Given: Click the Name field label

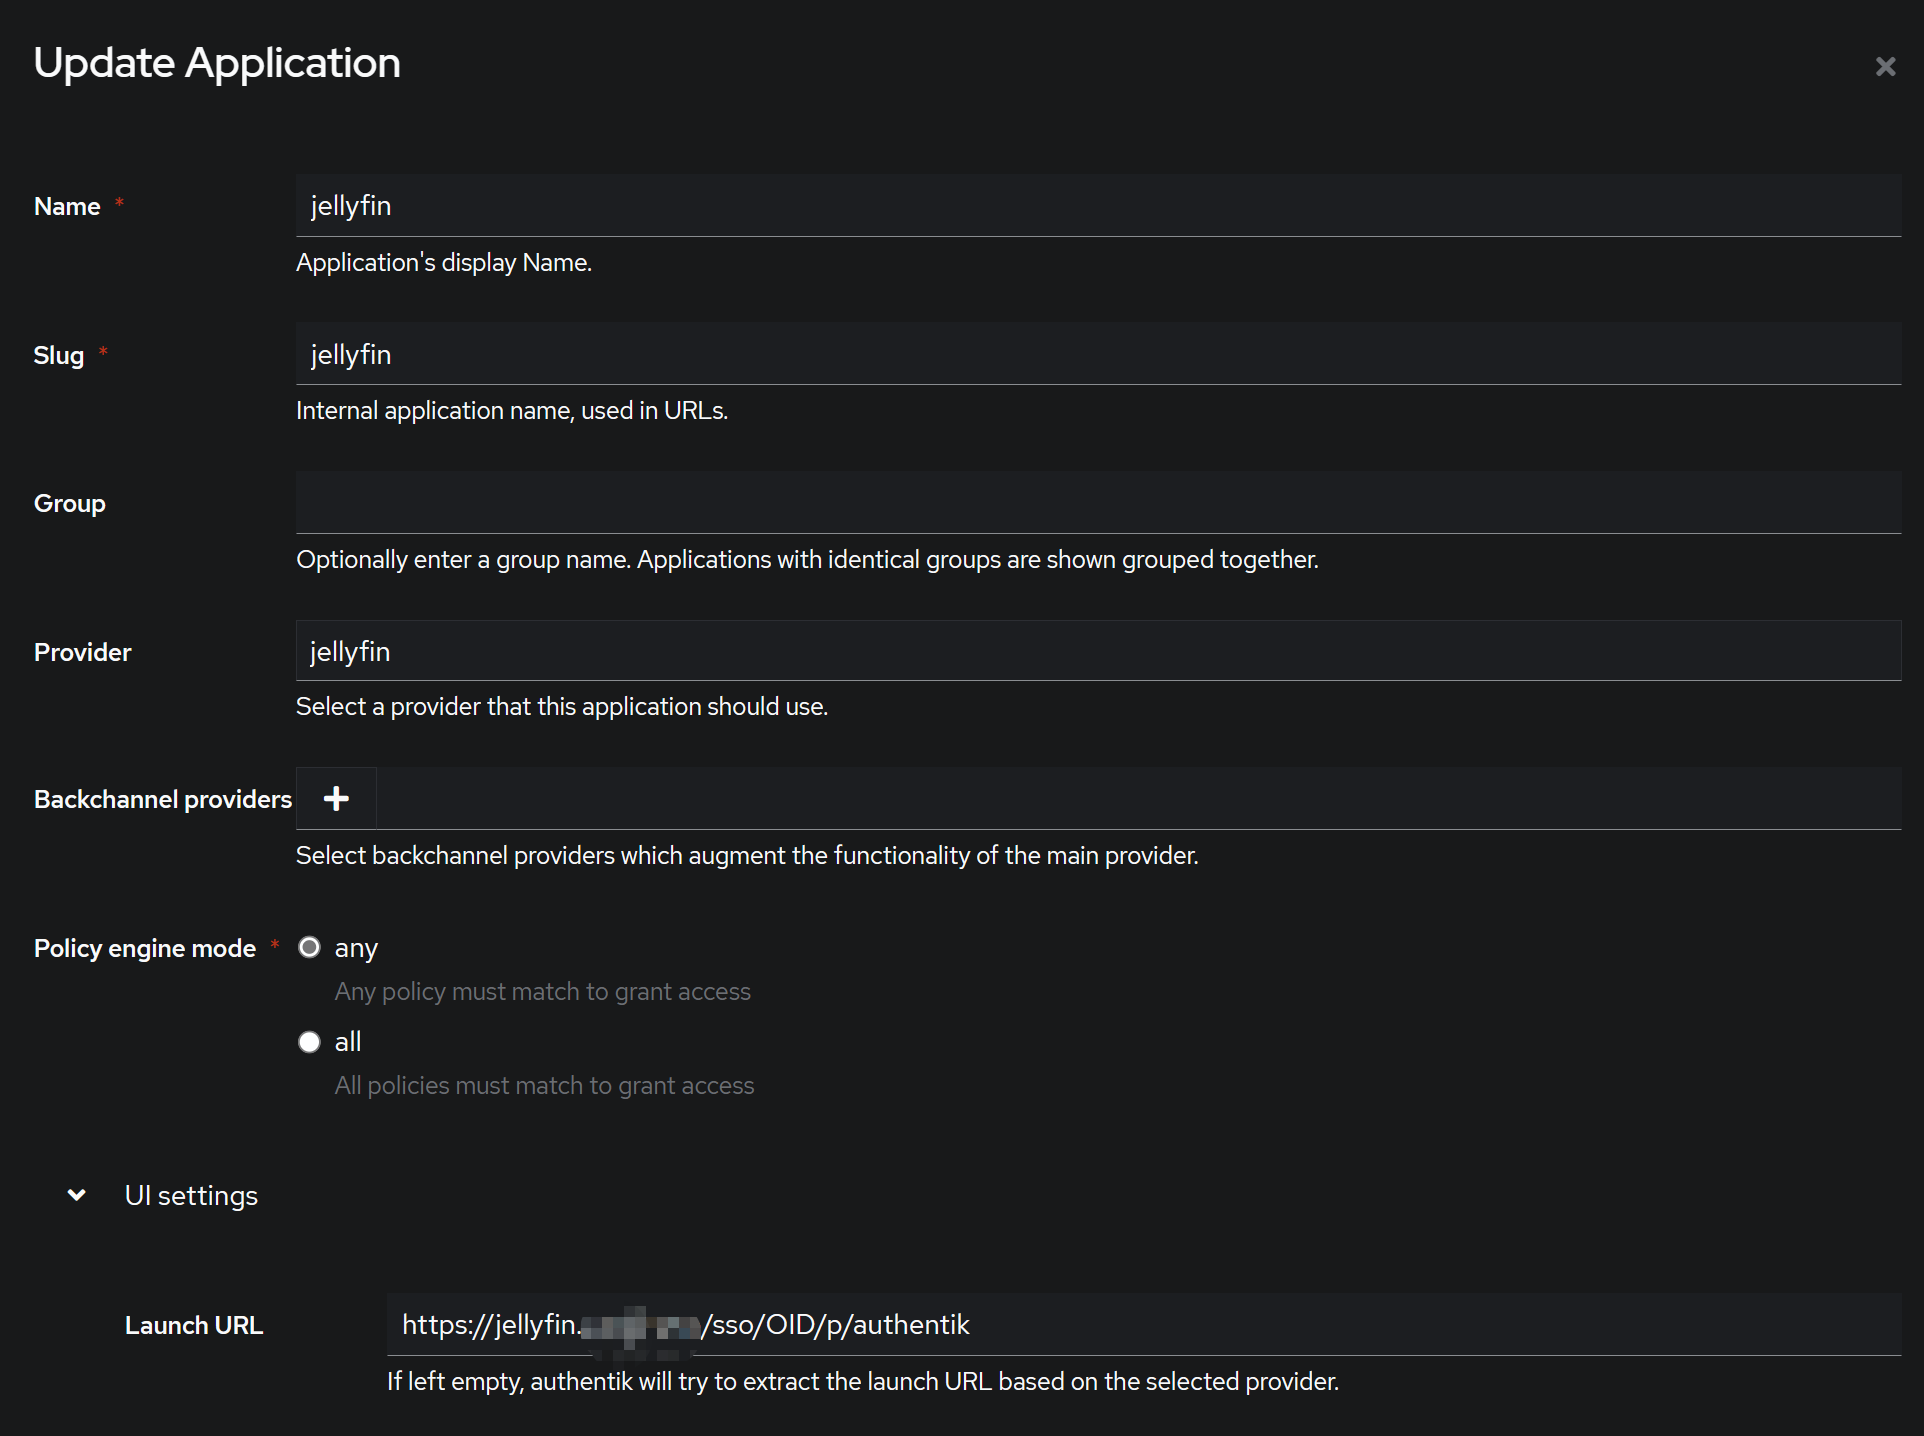Looking at the screenshot, I should coord(67,207).
